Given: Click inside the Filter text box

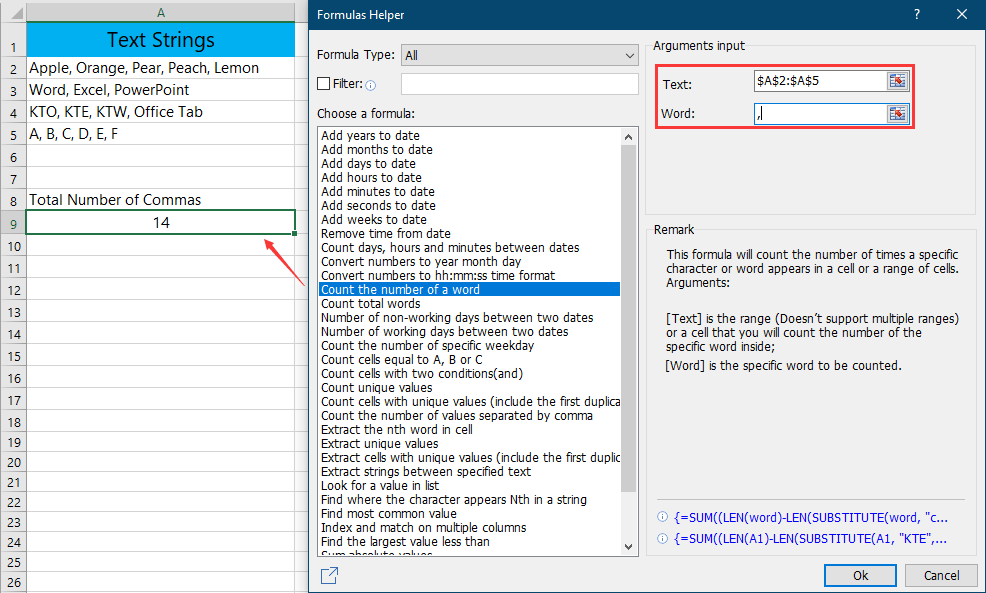Looking at the screenshot, I should [x=518, y=83].
